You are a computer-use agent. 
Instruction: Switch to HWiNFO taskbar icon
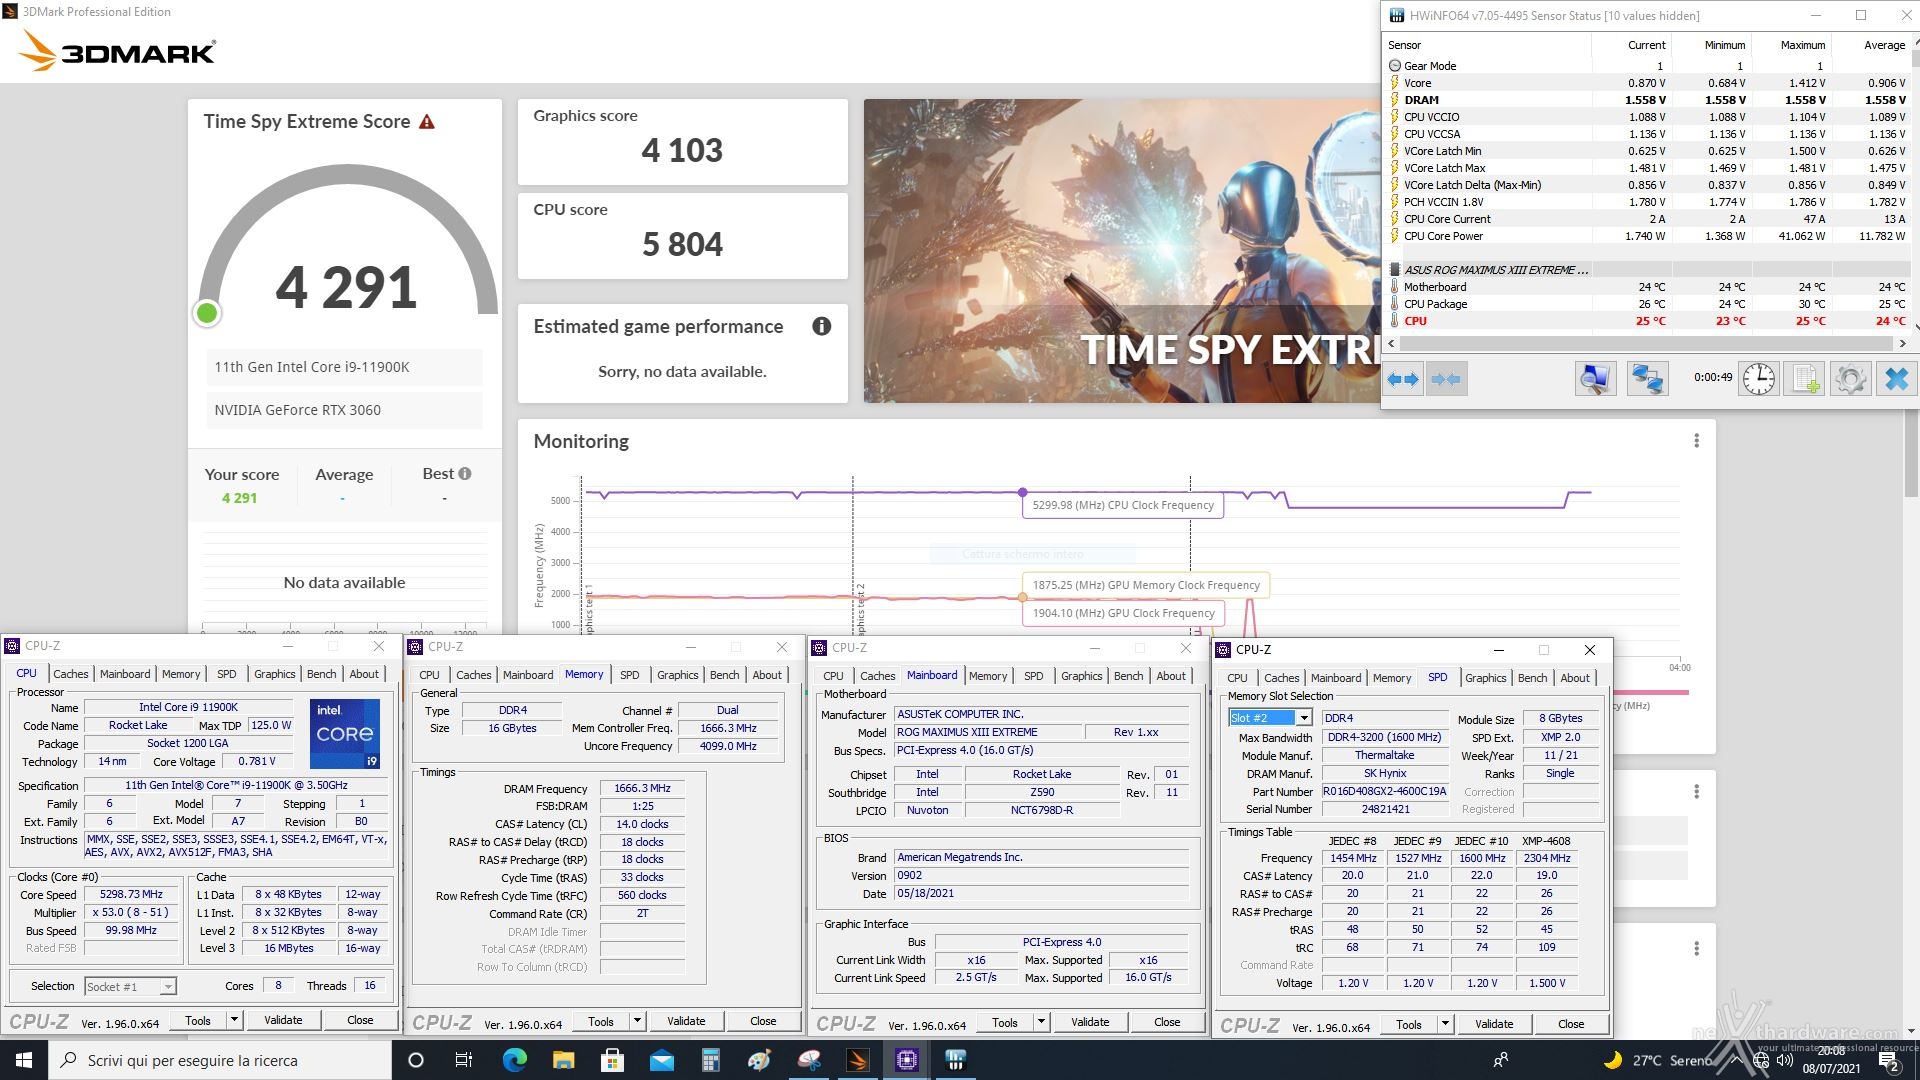pyautogui.click(x=955, y=1060)
